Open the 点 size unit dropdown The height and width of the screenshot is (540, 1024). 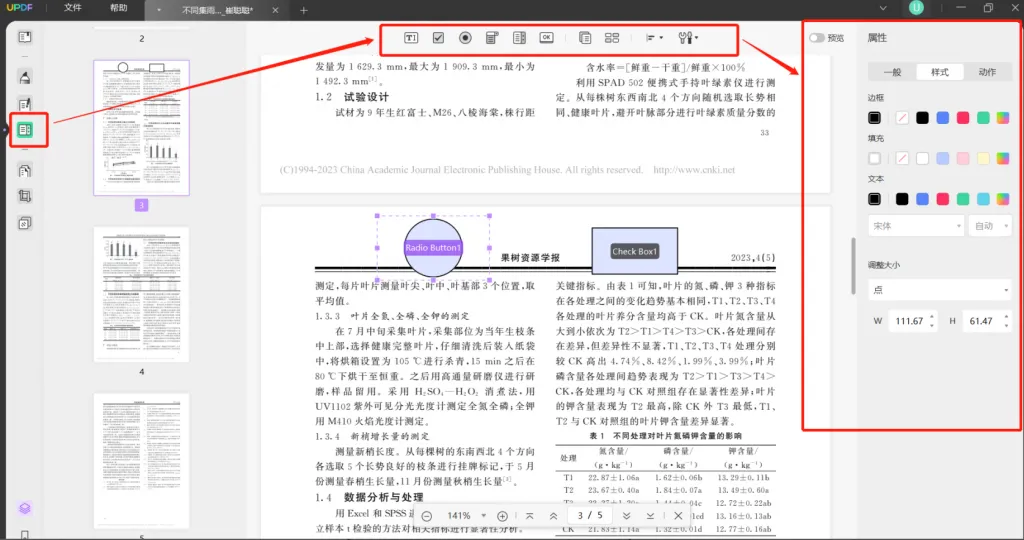click(940, 289)
